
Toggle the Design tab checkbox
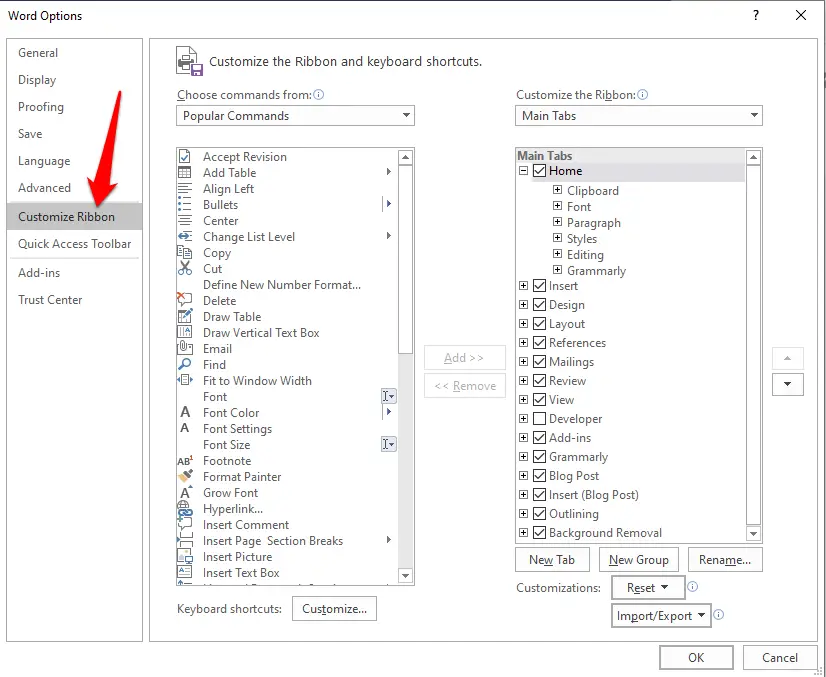coord(539,305)
